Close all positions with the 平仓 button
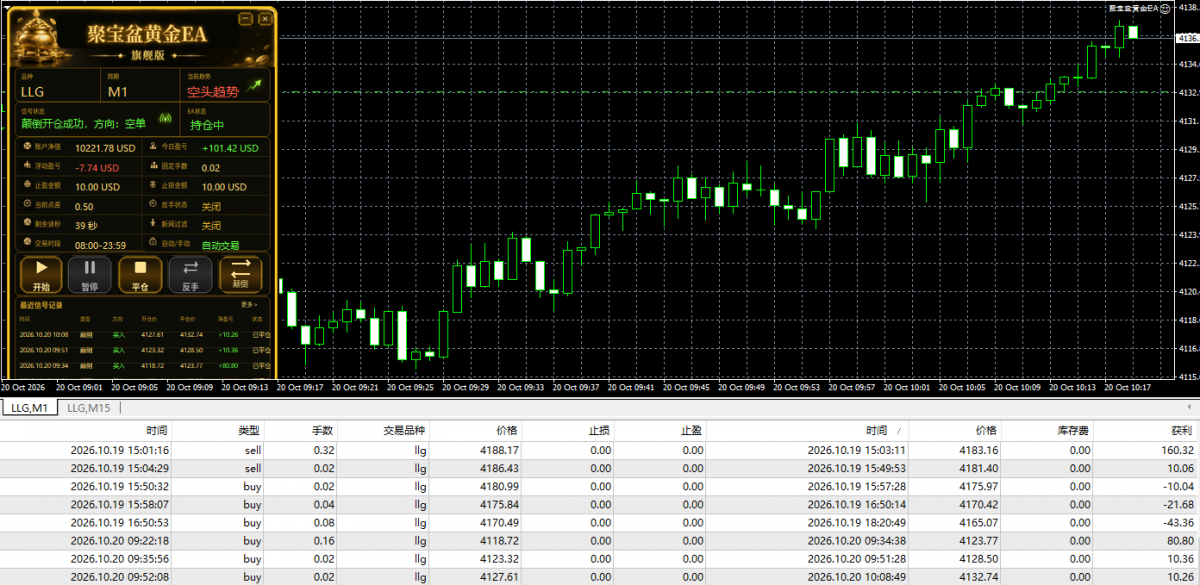 (x=140, y=274)
